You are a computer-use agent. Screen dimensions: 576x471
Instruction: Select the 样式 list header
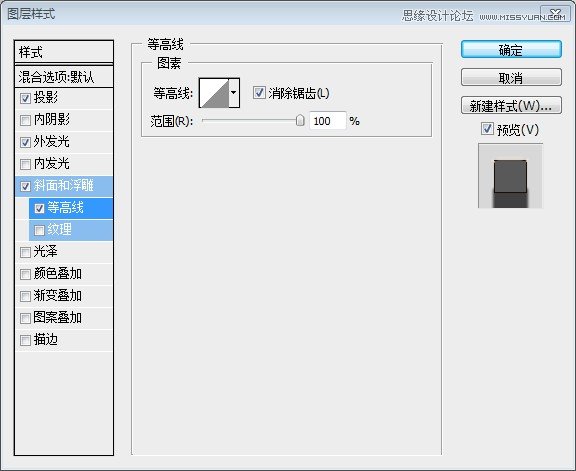64,52
